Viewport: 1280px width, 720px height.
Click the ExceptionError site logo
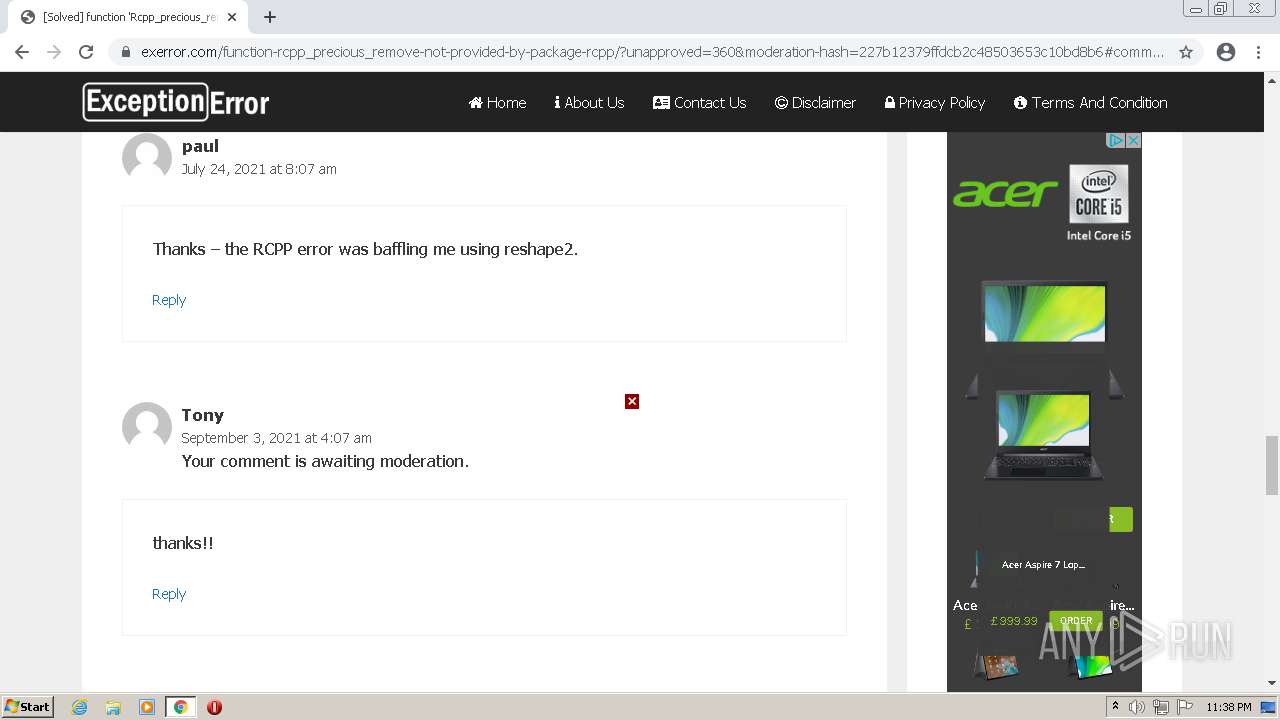point(176,102)
